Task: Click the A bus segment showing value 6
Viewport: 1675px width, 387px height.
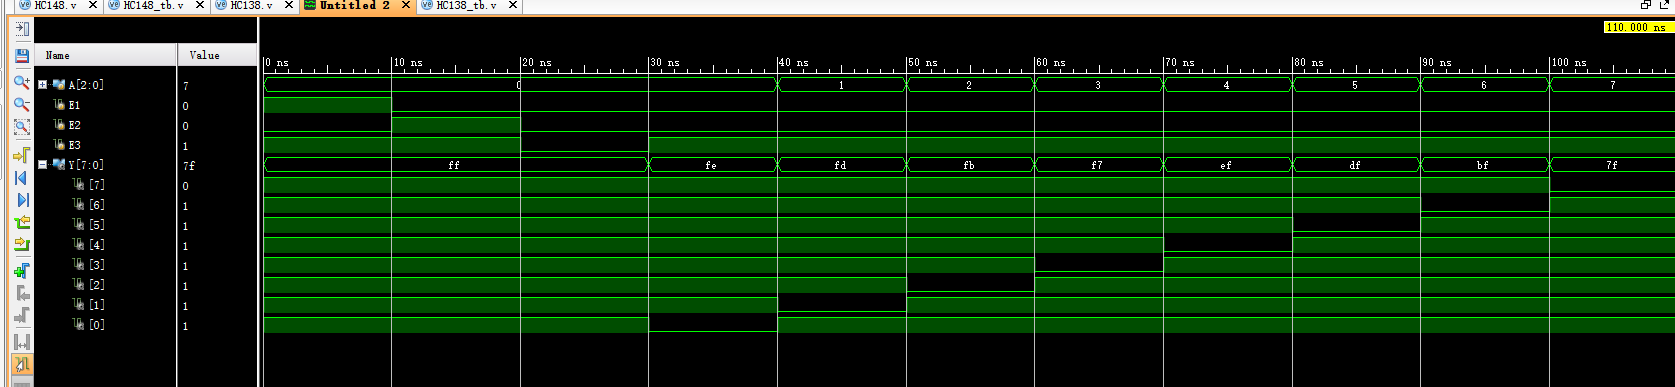Action: coord(1484,85)
